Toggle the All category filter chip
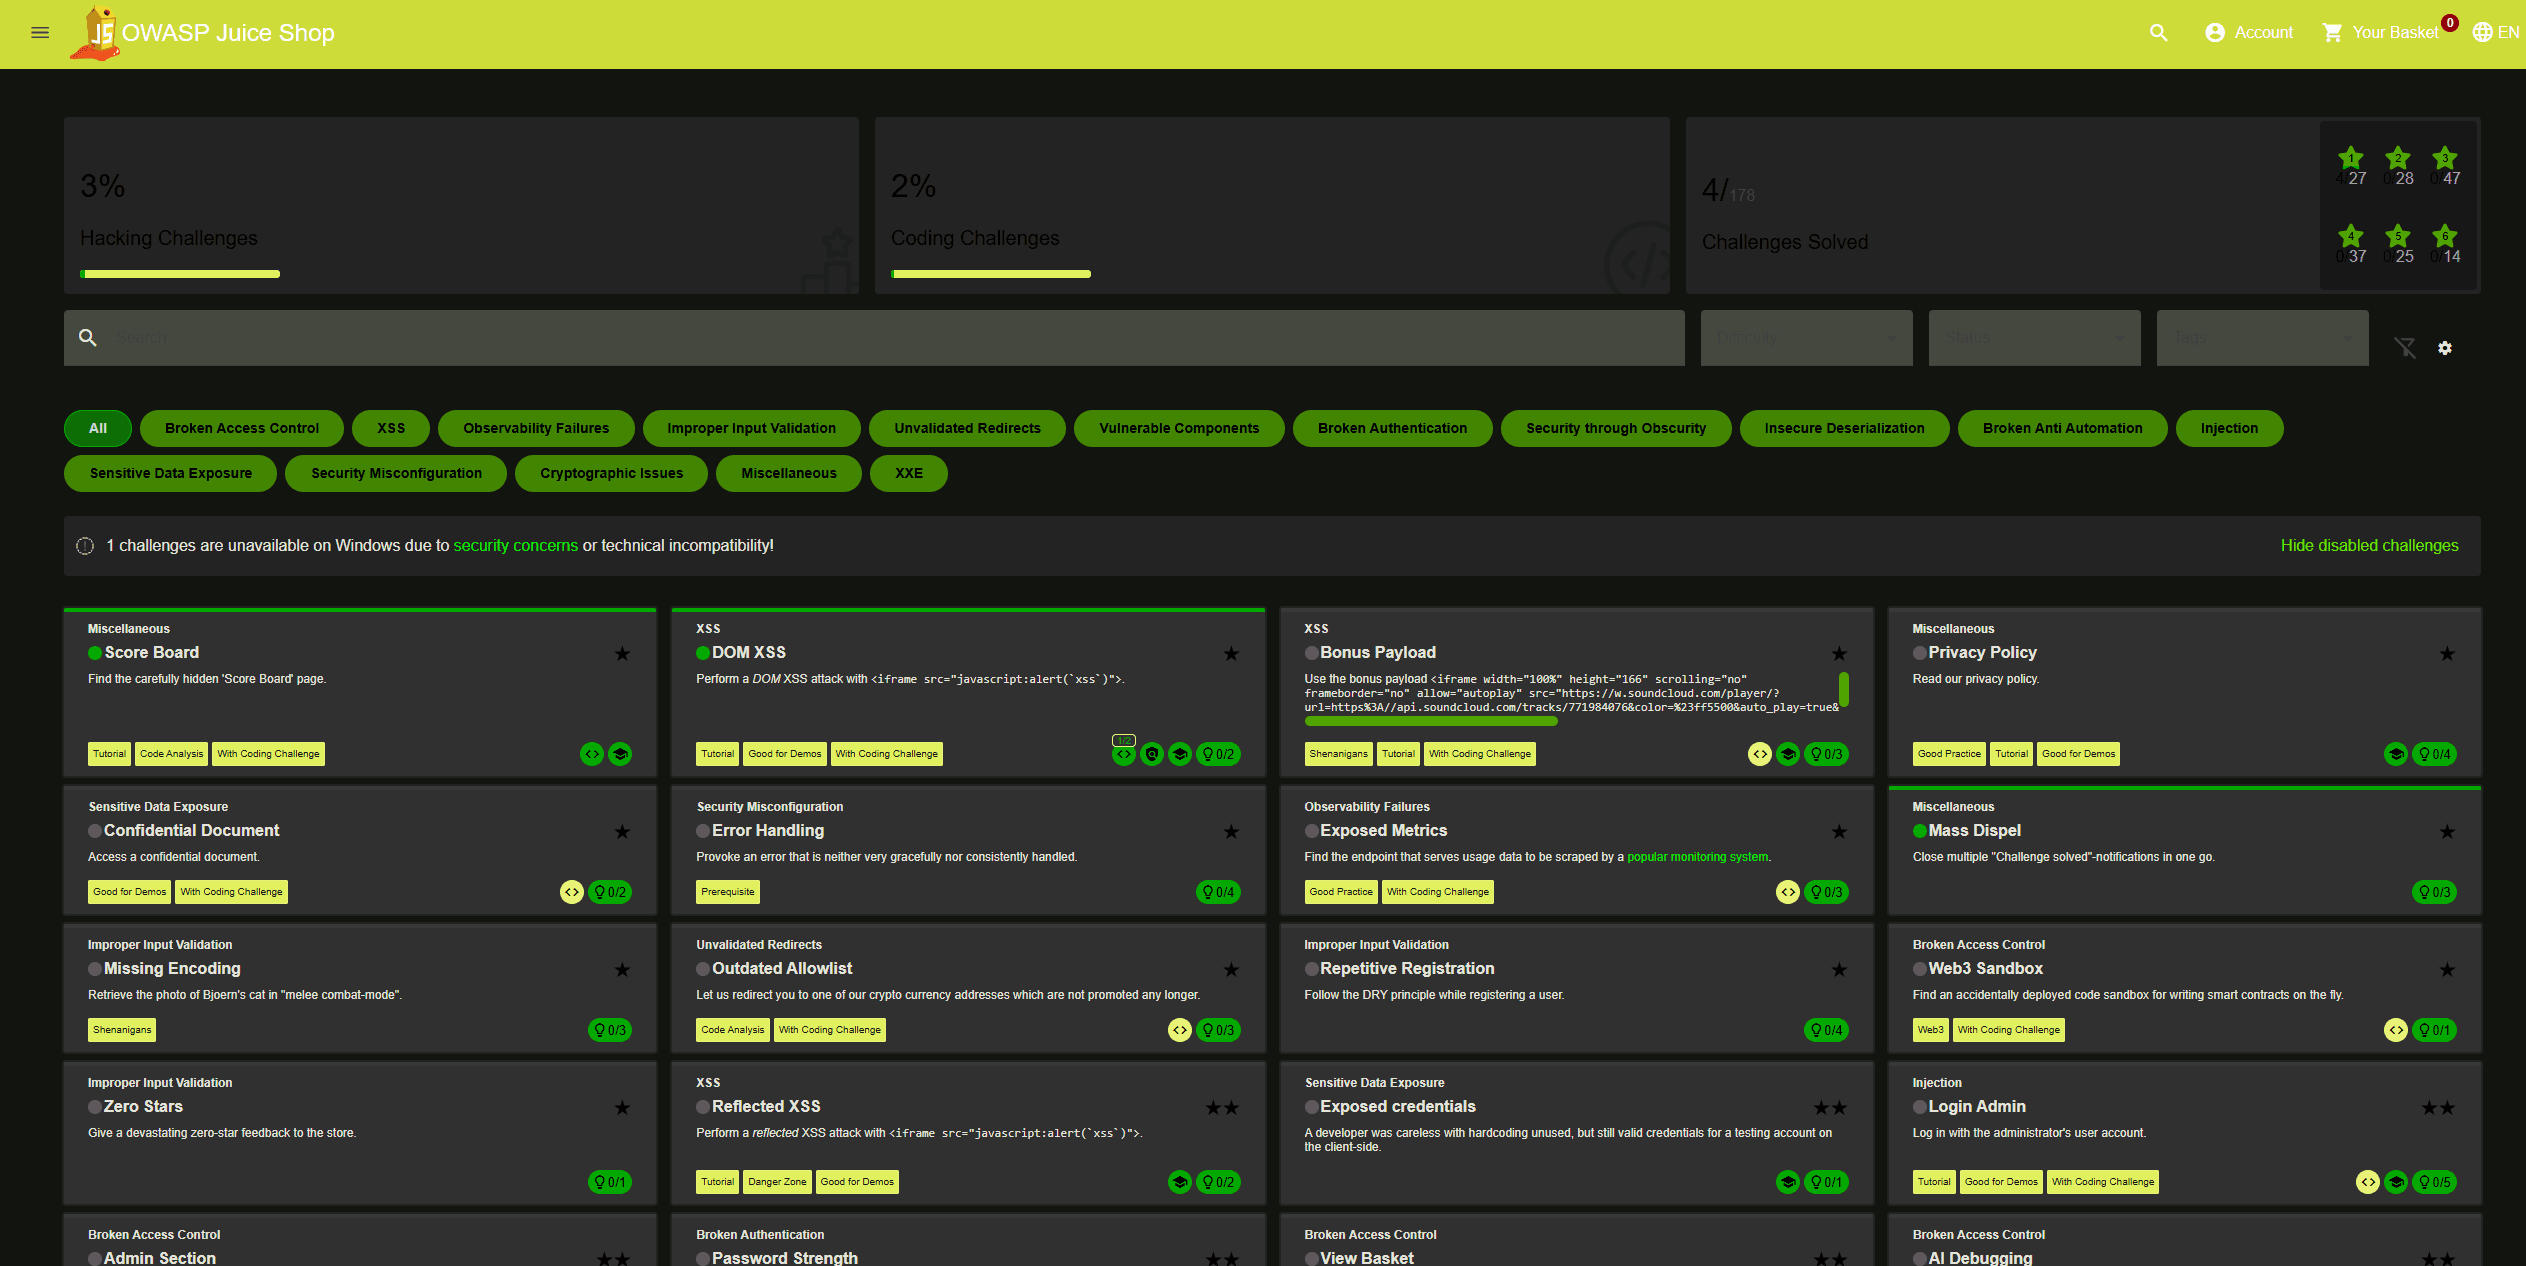 click(98, 428)
